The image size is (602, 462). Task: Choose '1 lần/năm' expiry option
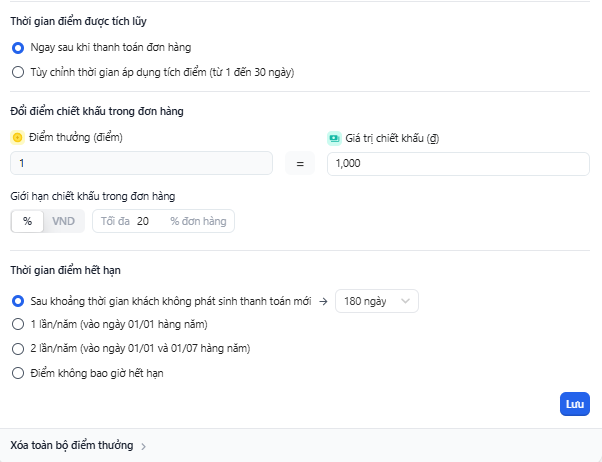[17, 324]
